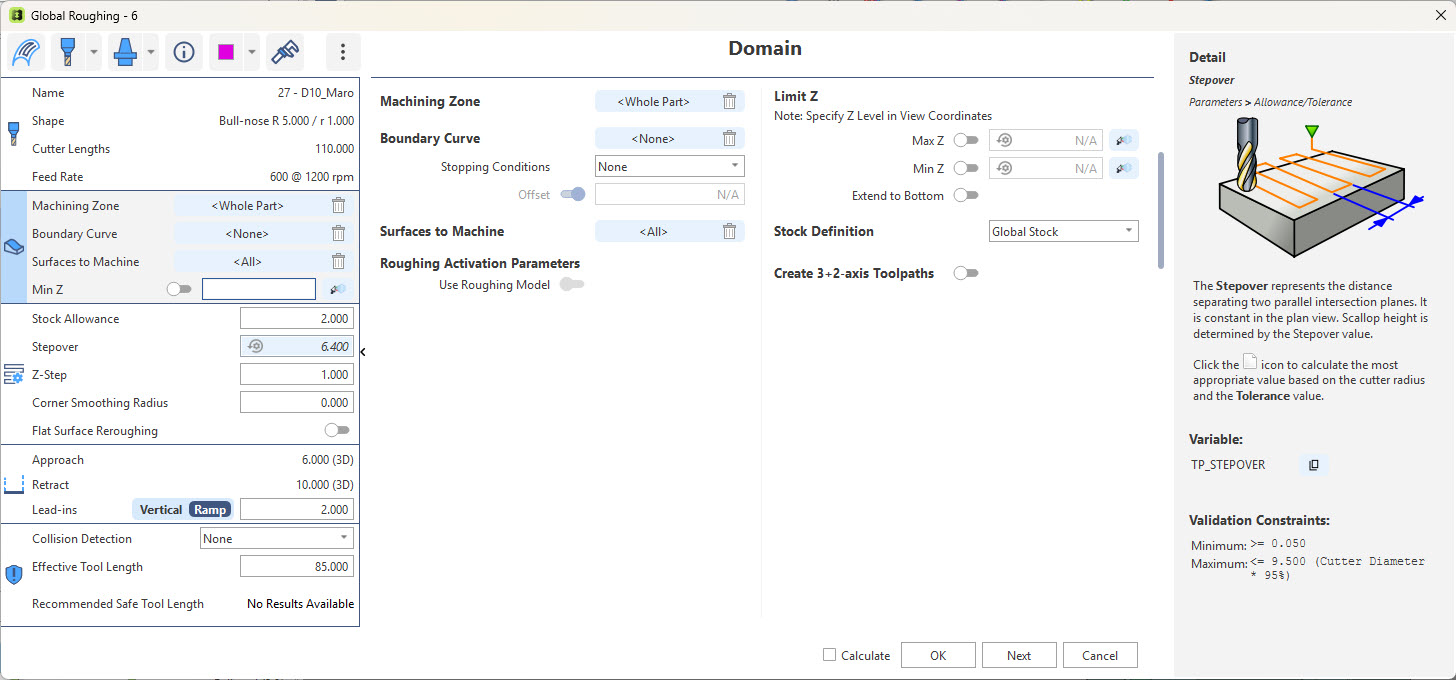Delete Machining Zone in the Domain page
The image size is (1456, 680).
point(730,101)
